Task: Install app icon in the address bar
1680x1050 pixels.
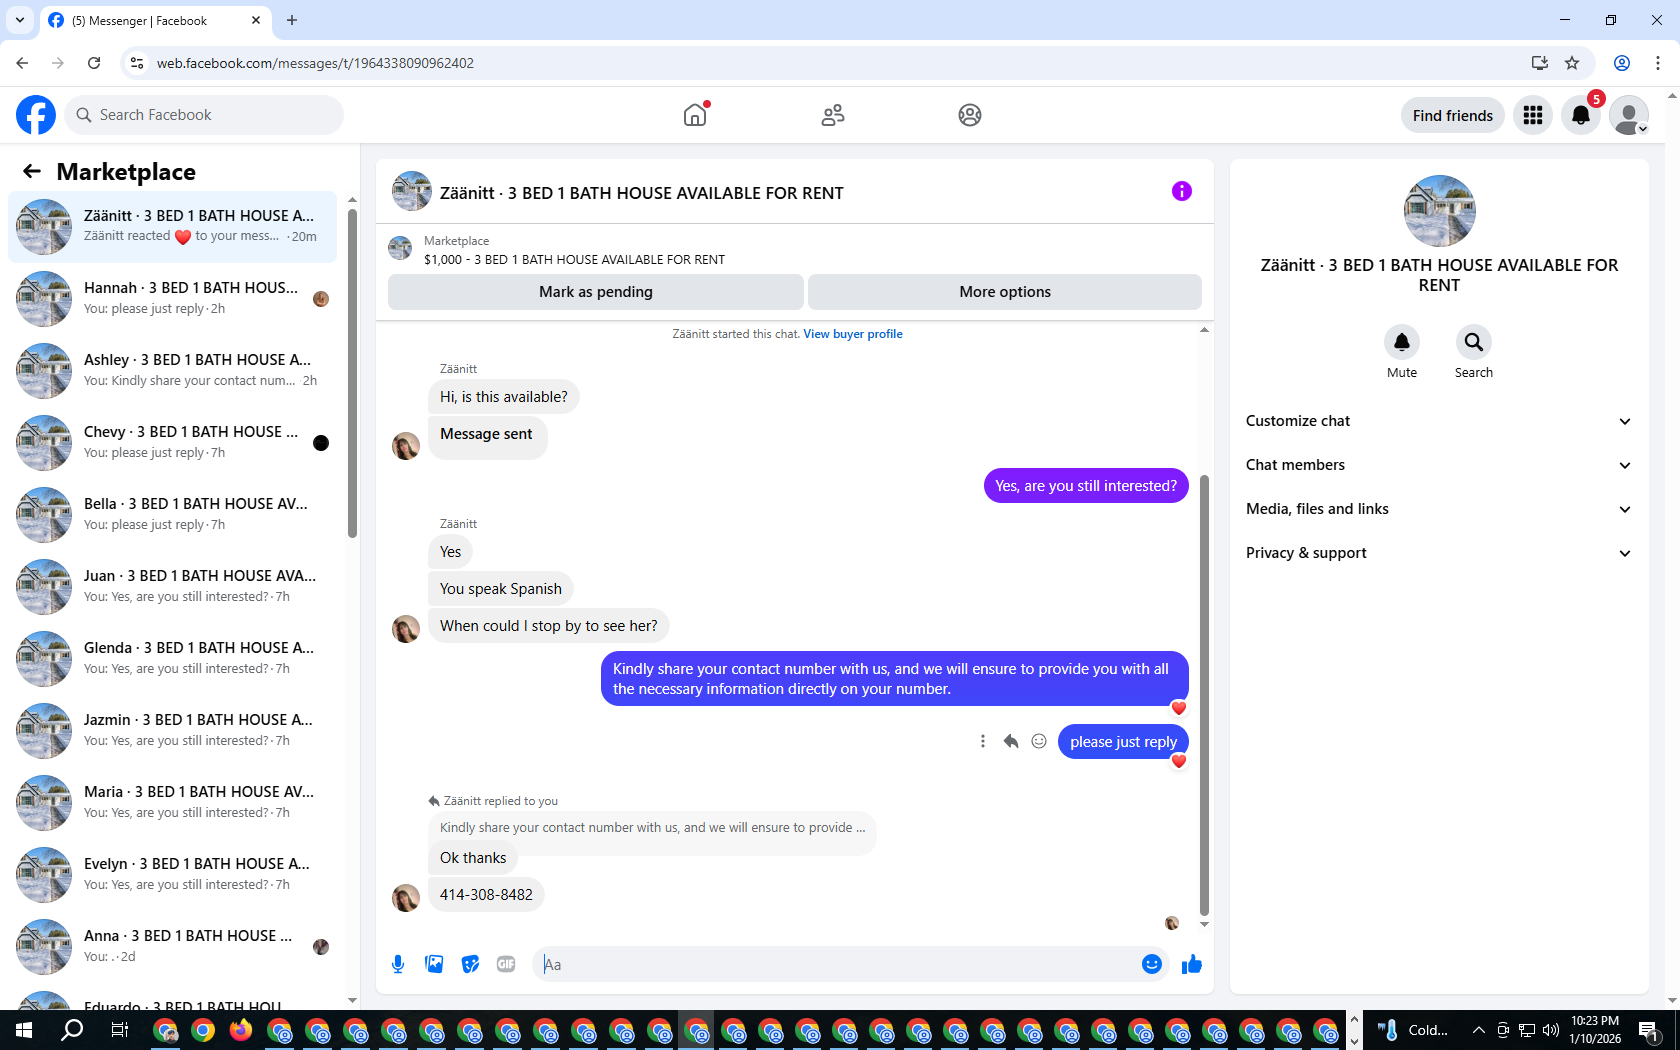Action: click(1539, 63)
